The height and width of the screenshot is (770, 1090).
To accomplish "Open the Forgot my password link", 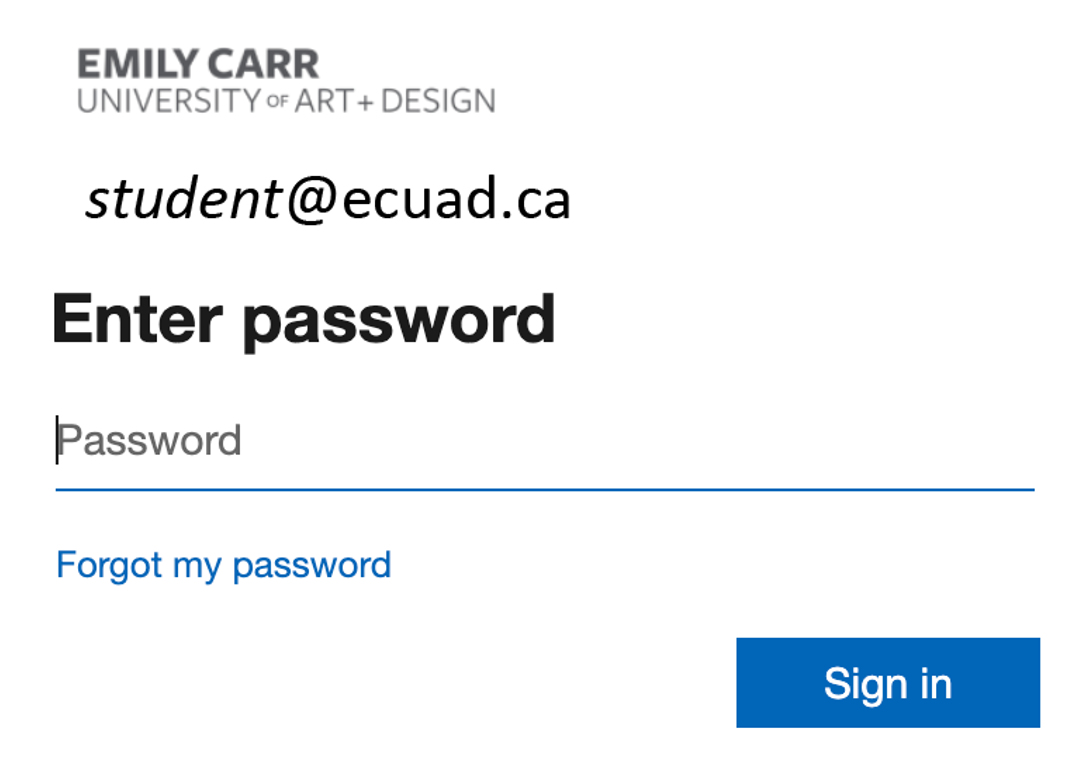I will (224, 566).
